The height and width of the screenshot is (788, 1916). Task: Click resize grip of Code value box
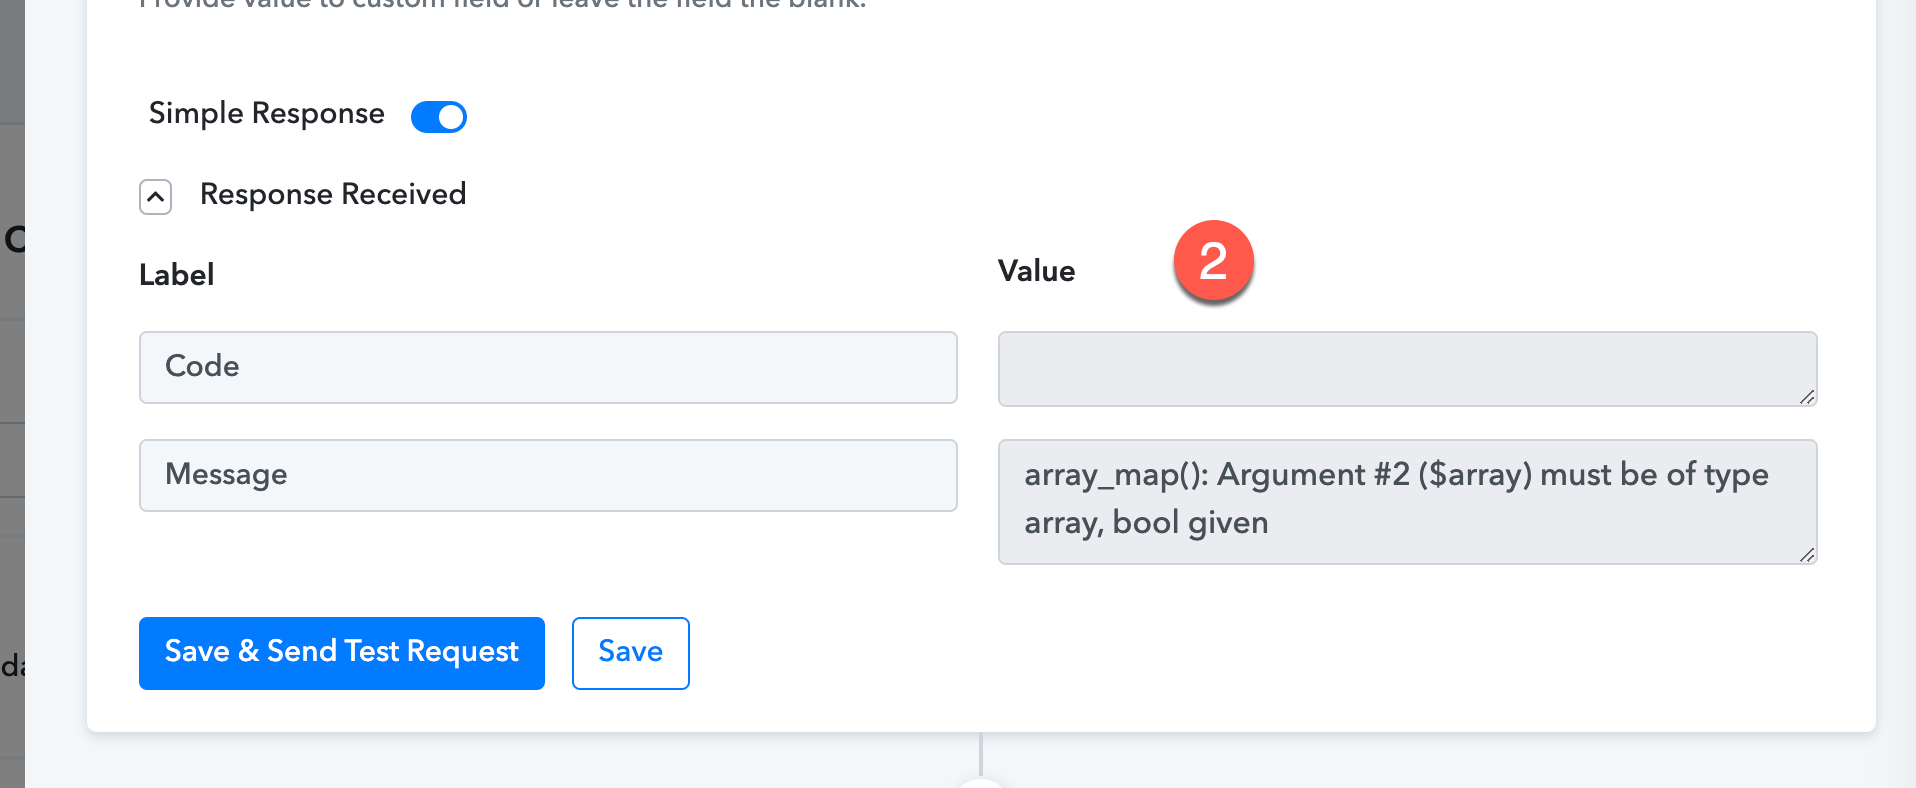point(1807,397)
